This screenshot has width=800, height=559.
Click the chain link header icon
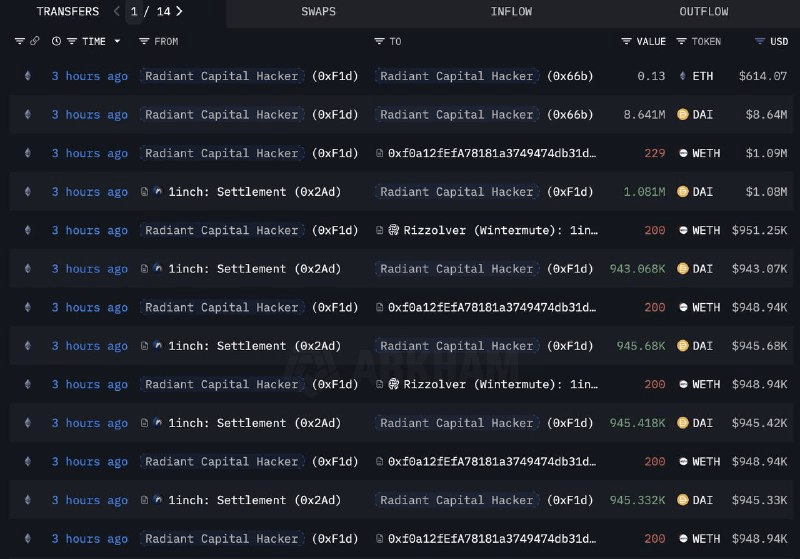point(35,41)
